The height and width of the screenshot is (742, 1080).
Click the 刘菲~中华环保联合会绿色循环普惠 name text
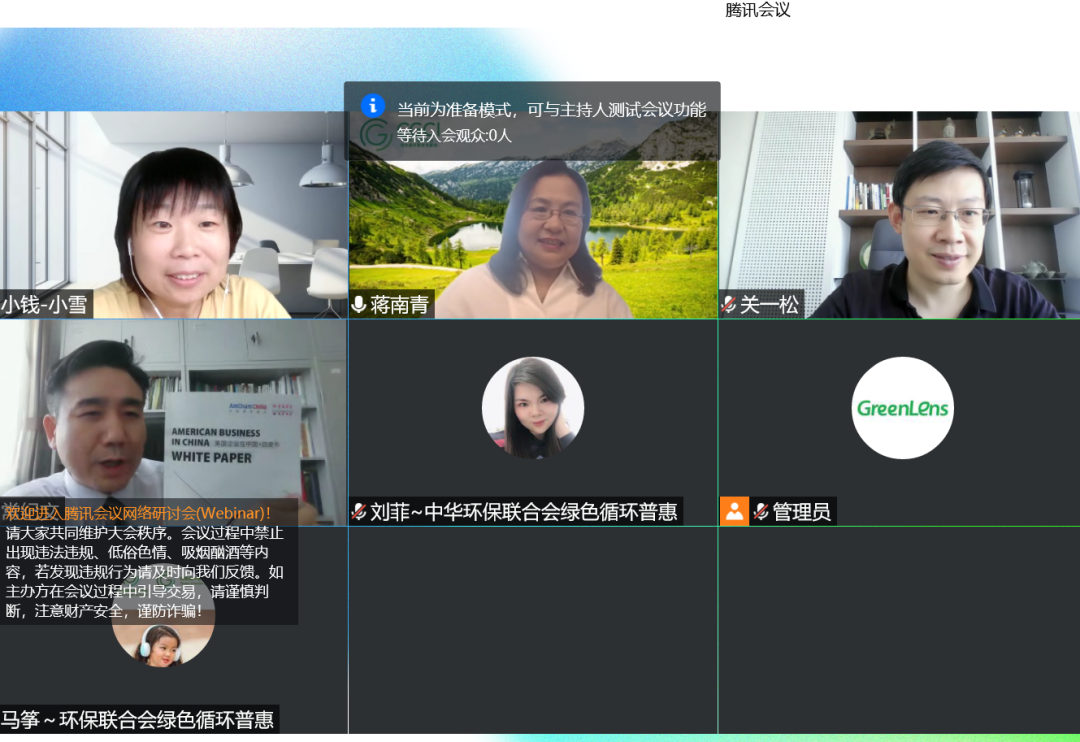523,512
